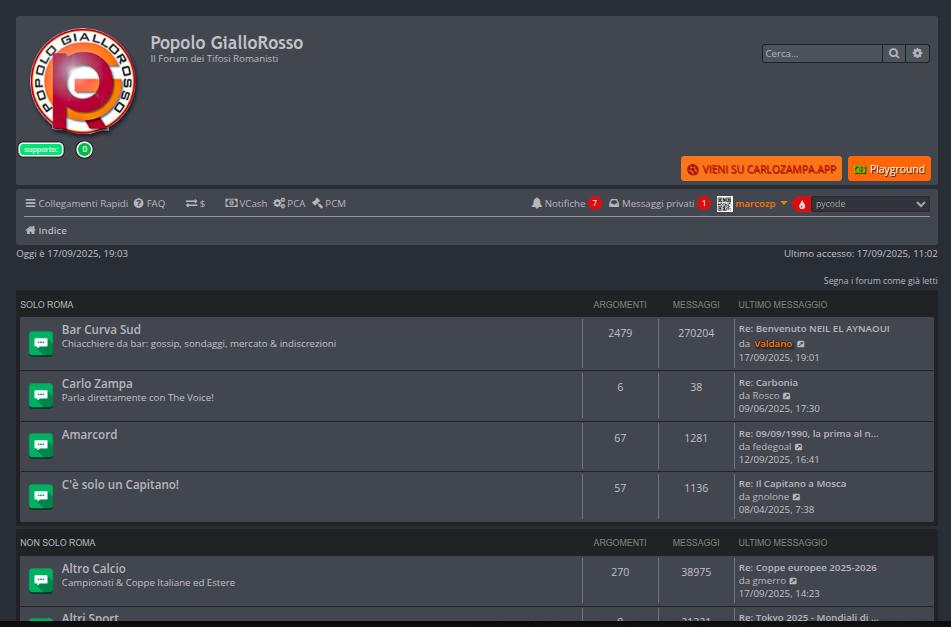Click the search magnifier icon
951x627 pixels.
click(894, 54)
